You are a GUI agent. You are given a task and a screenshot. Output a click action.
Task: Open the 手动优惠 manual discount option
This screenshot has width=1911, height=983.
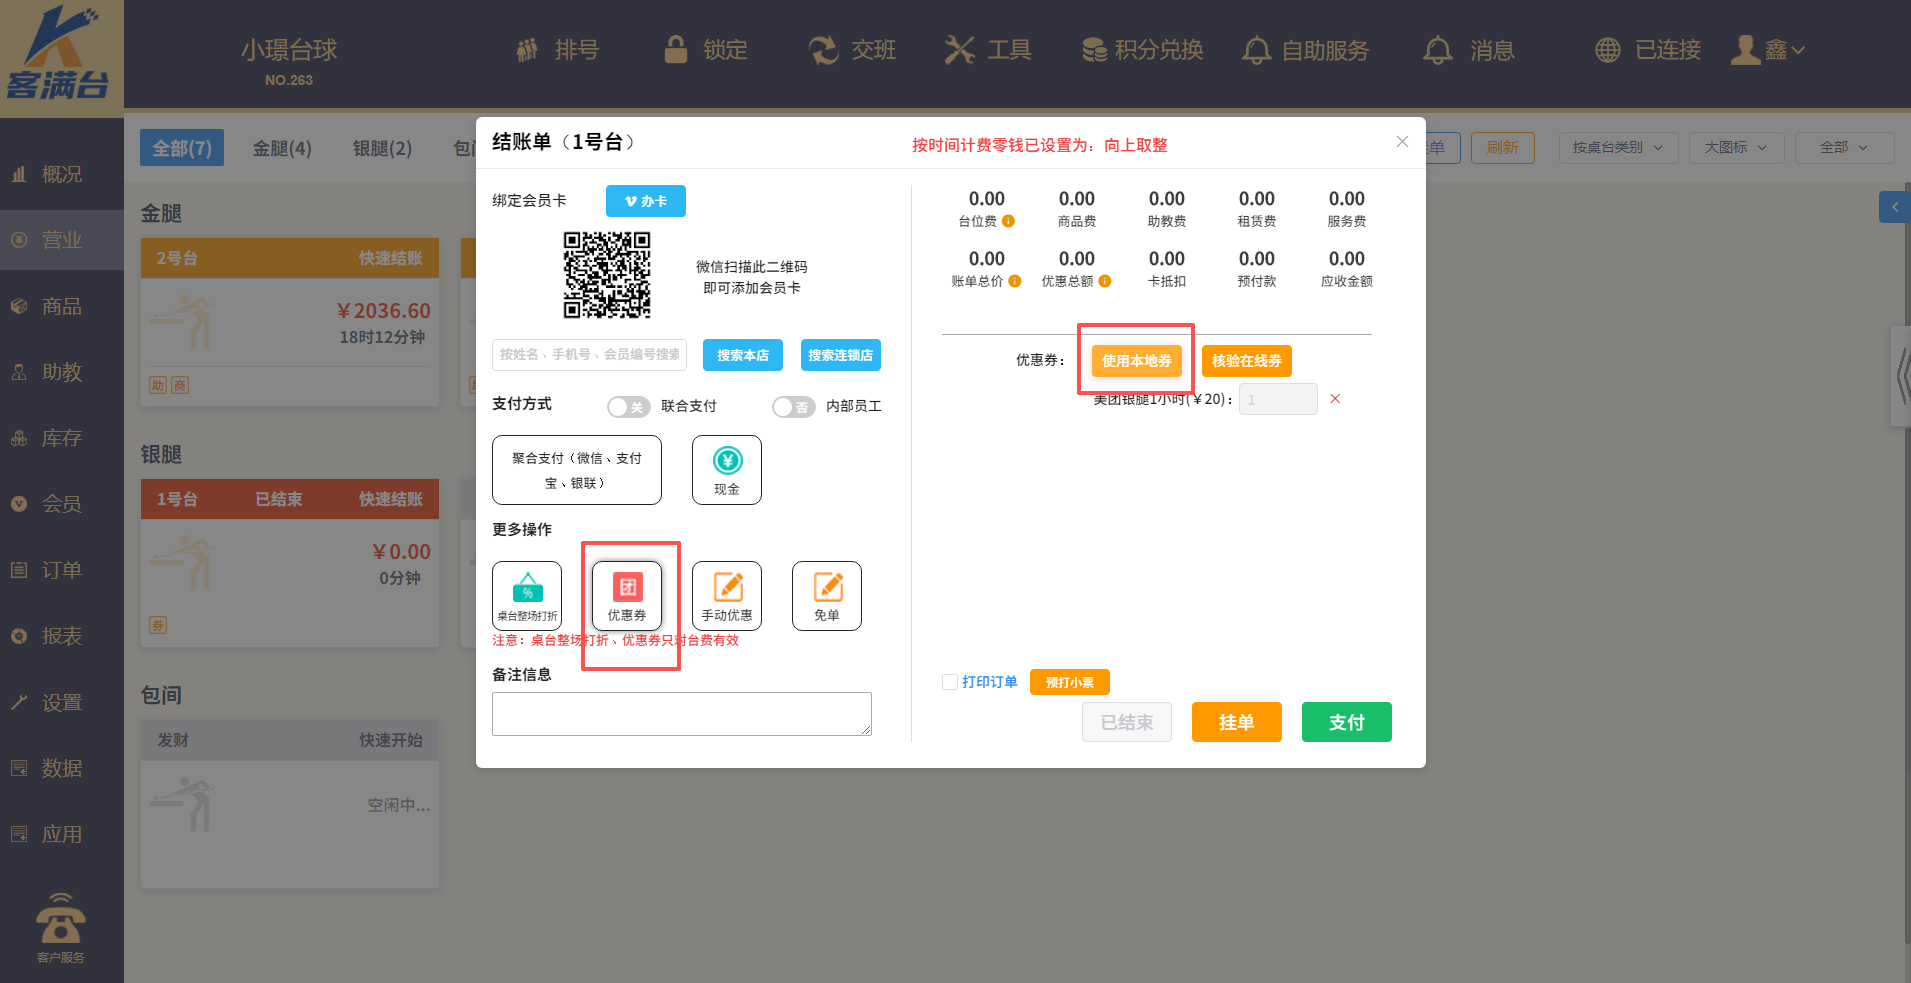[727, 595]
